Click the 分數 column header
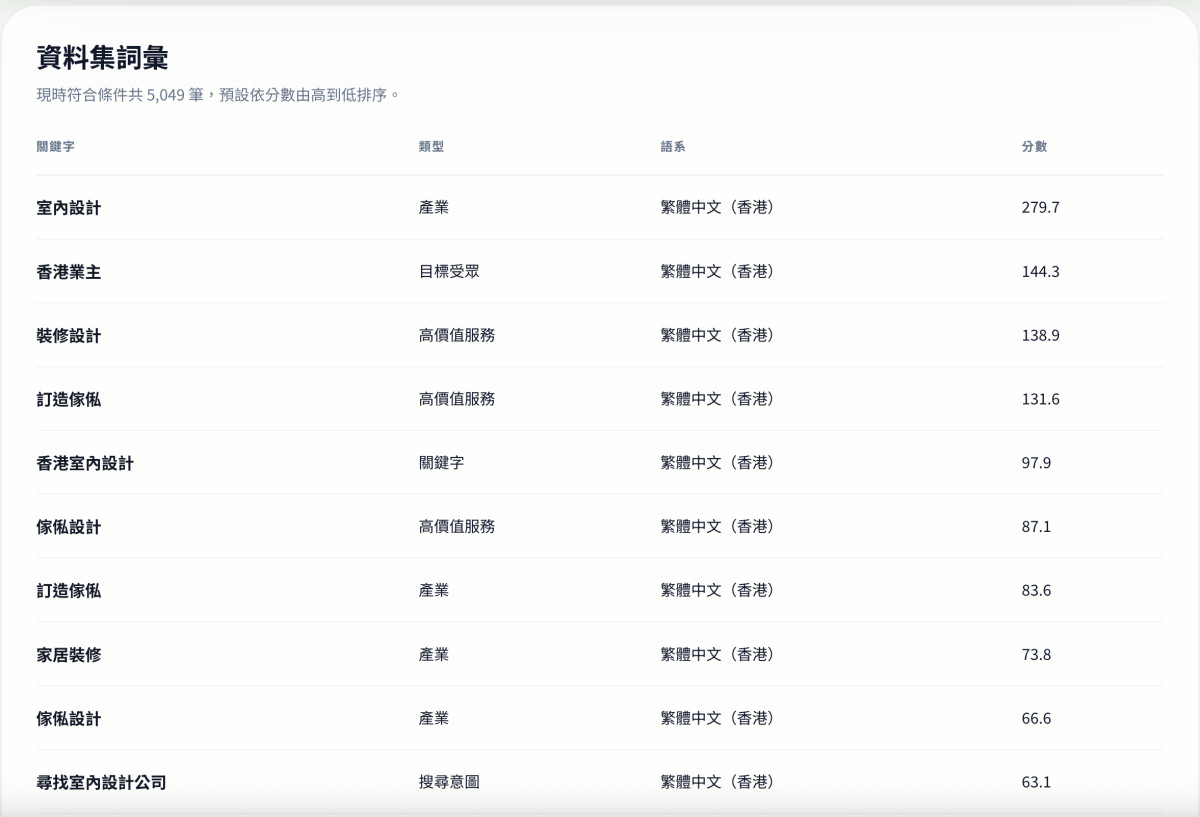Viewport: 1200px width, 817px height. click(x=1034, y=146)
